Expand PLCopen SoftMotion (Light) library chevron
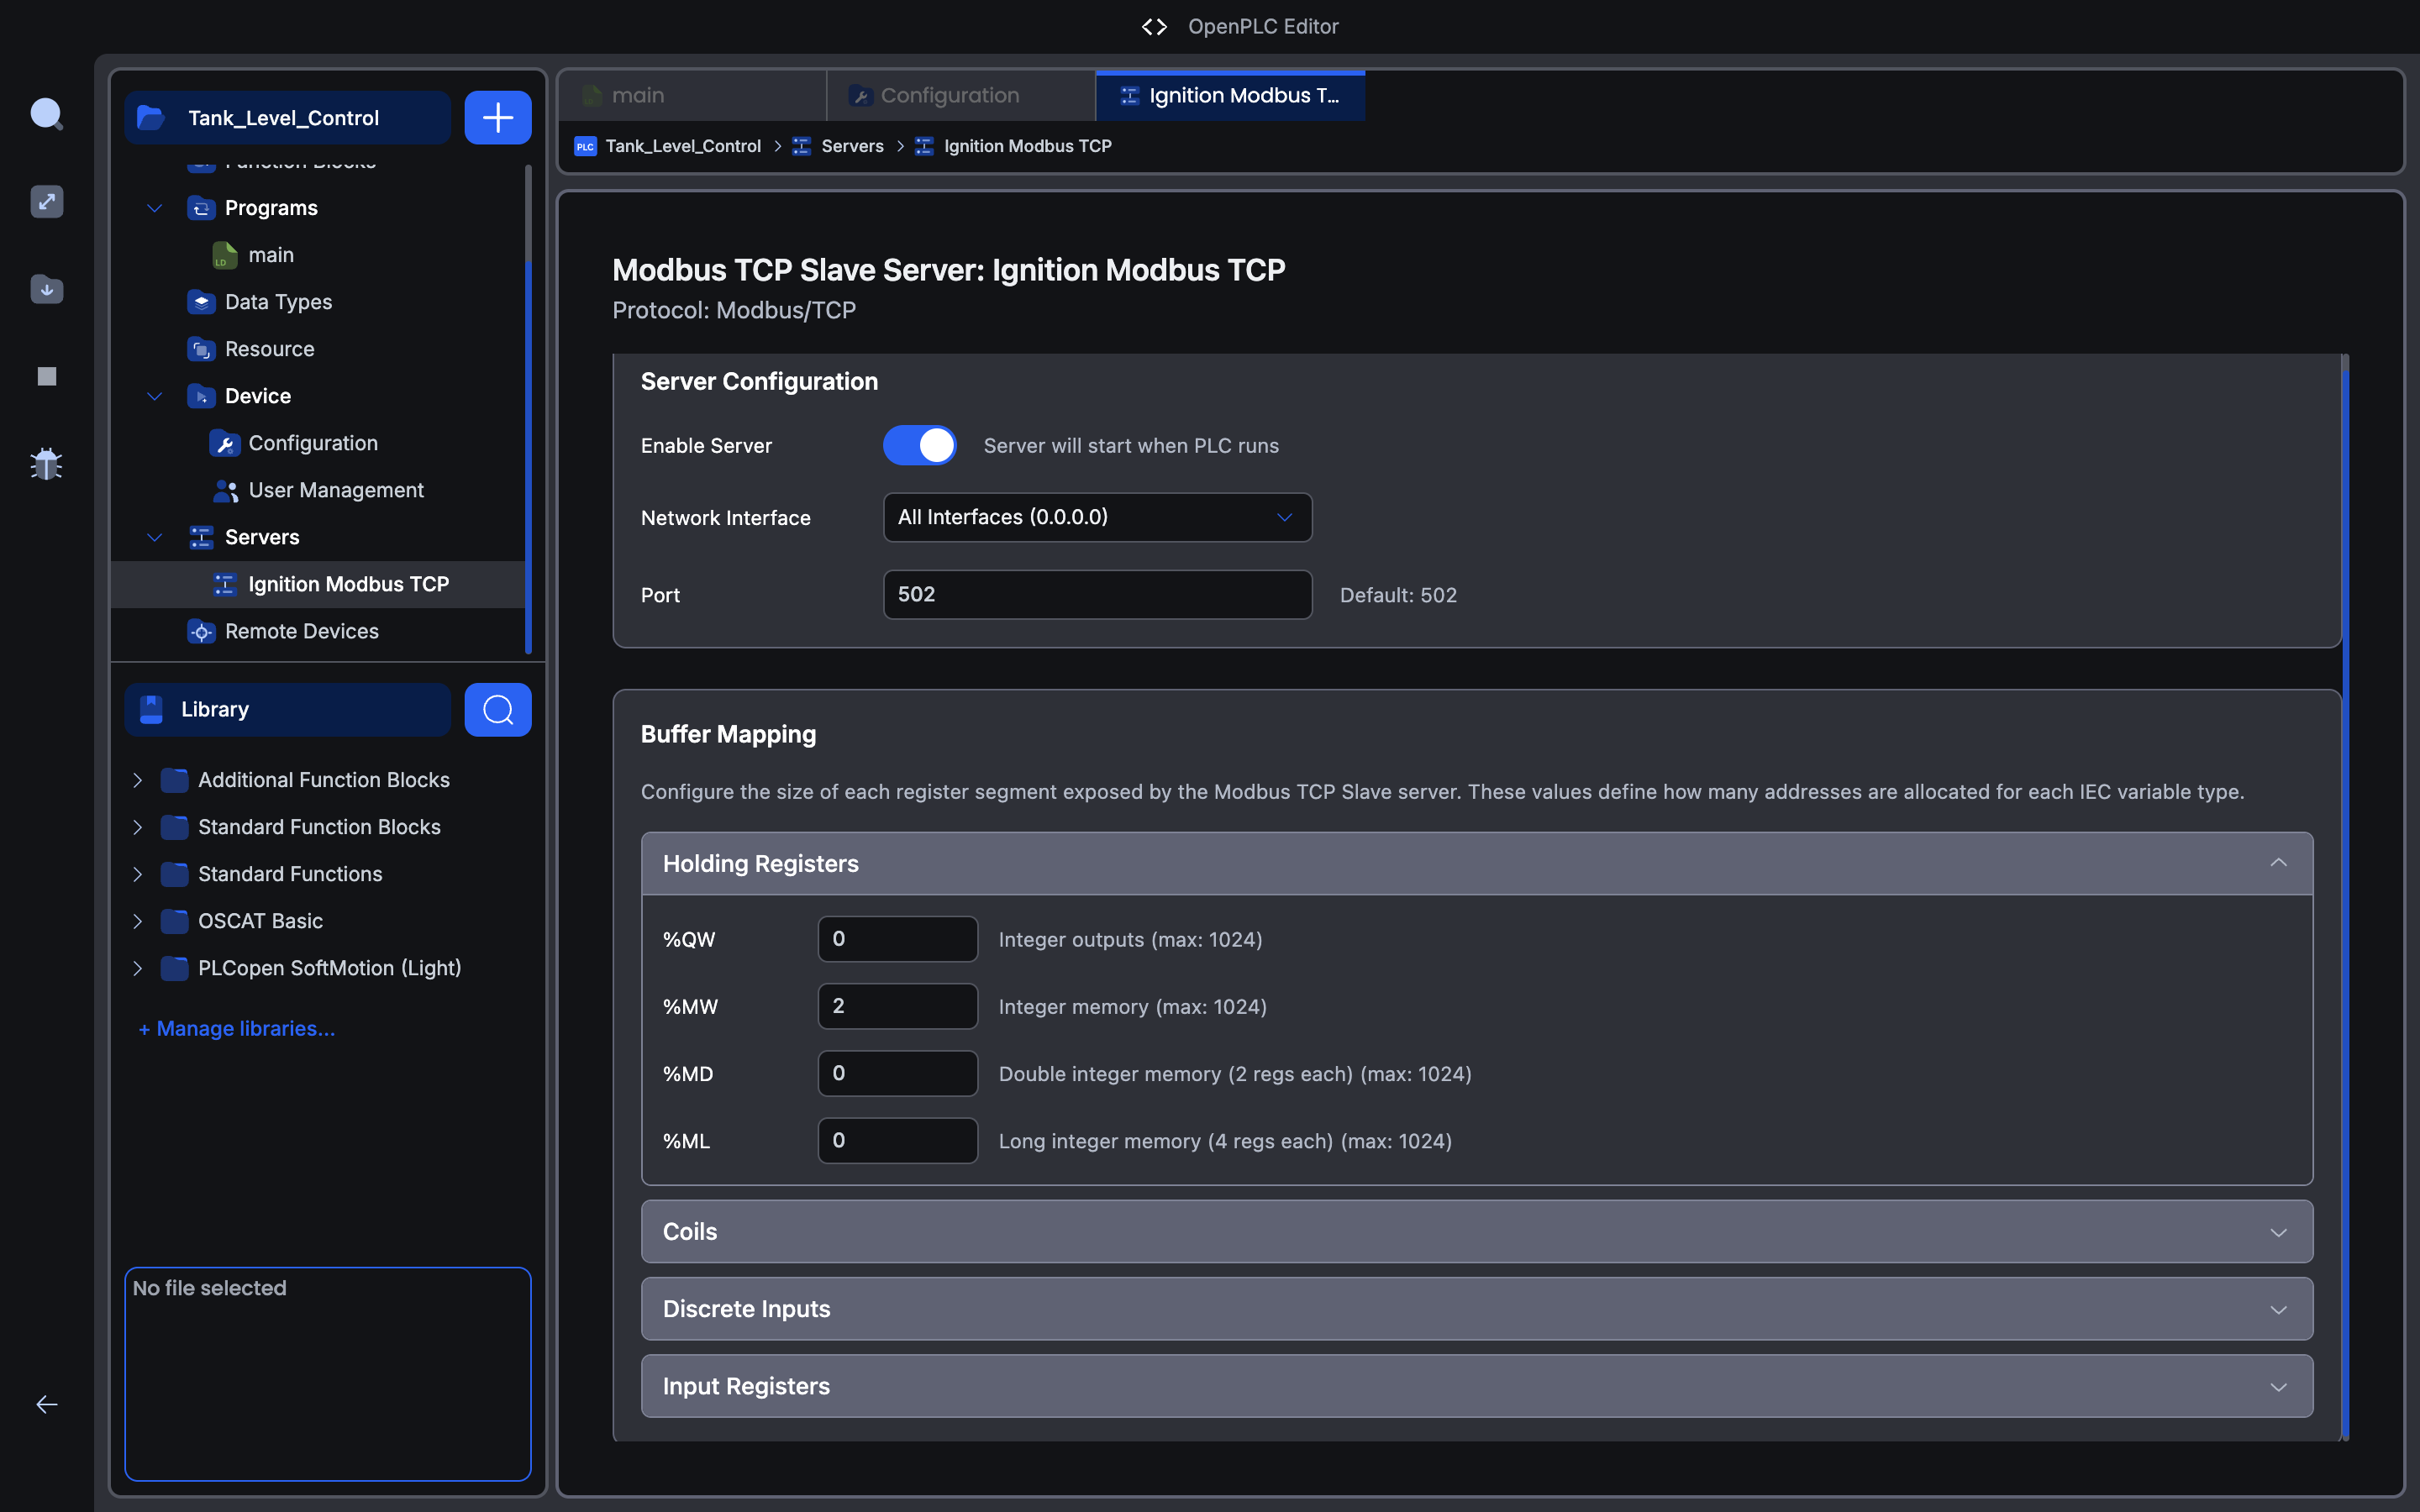Image resolution: width=2420 pixels, height=1512 pixels. pos(138,968)
